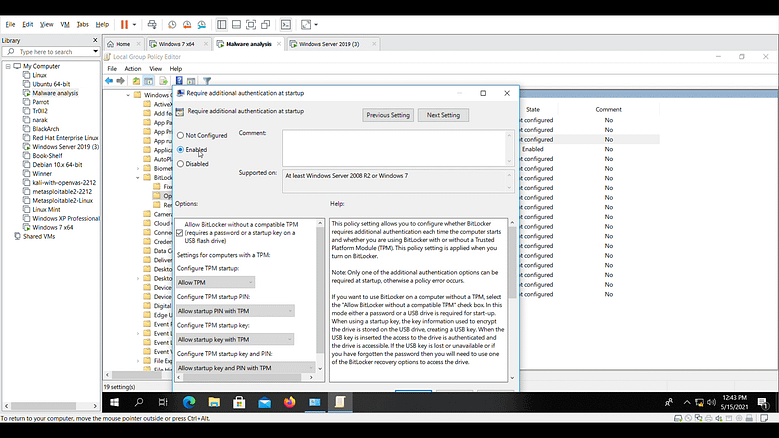Click the up one level folder icon
The image size is (779, 438).
coord(136,80)
